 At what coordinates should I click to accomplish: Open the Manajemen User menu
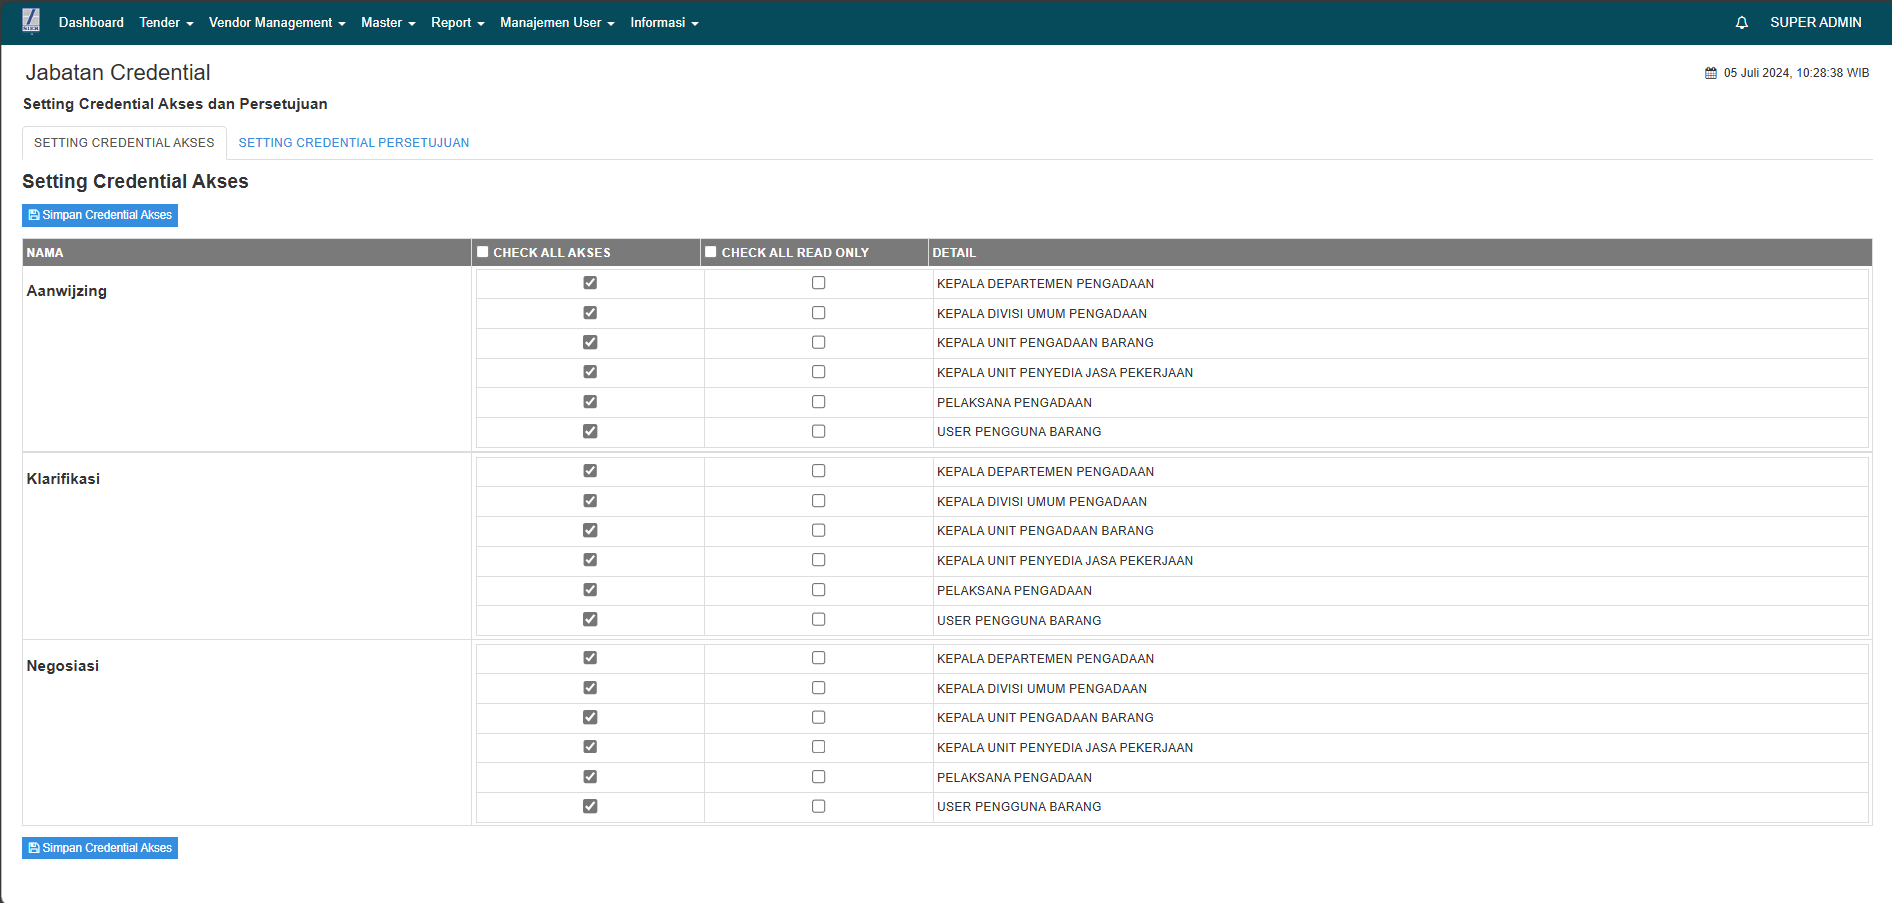click(557, 22)
